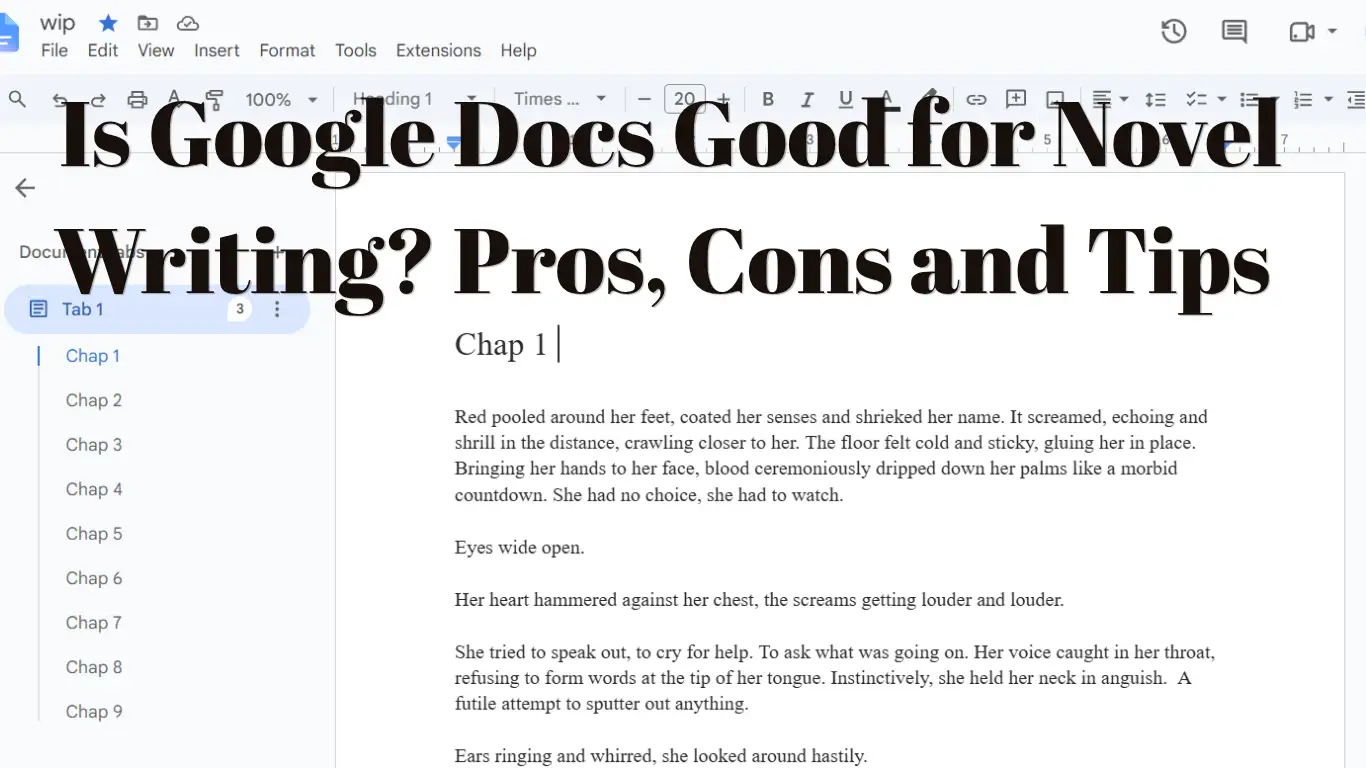
Task: Open the text alignment dropdown
Action: coord(1110,99)
